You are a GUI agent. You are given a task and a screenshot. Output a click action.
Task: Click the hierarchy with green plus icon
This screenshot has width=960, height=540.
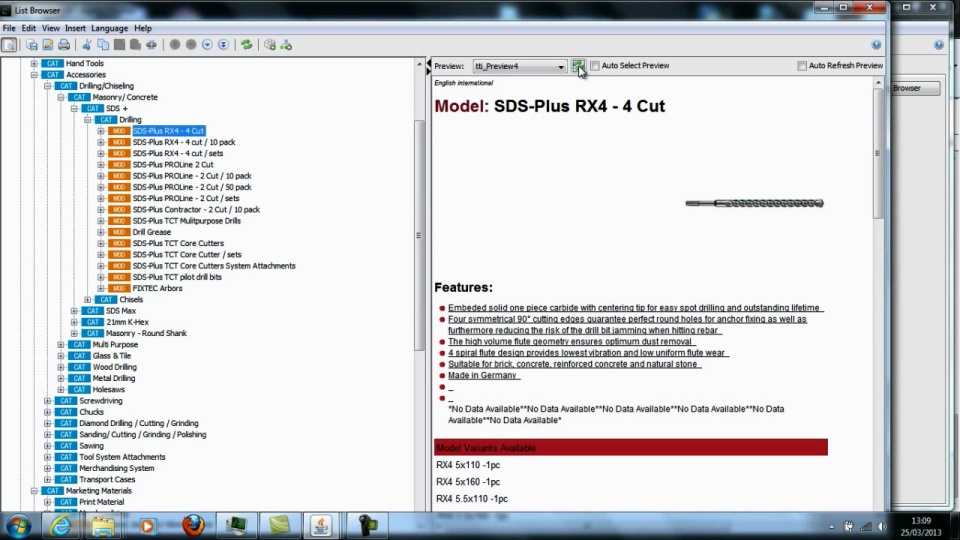pyautogui.click(x=286, y=45)
